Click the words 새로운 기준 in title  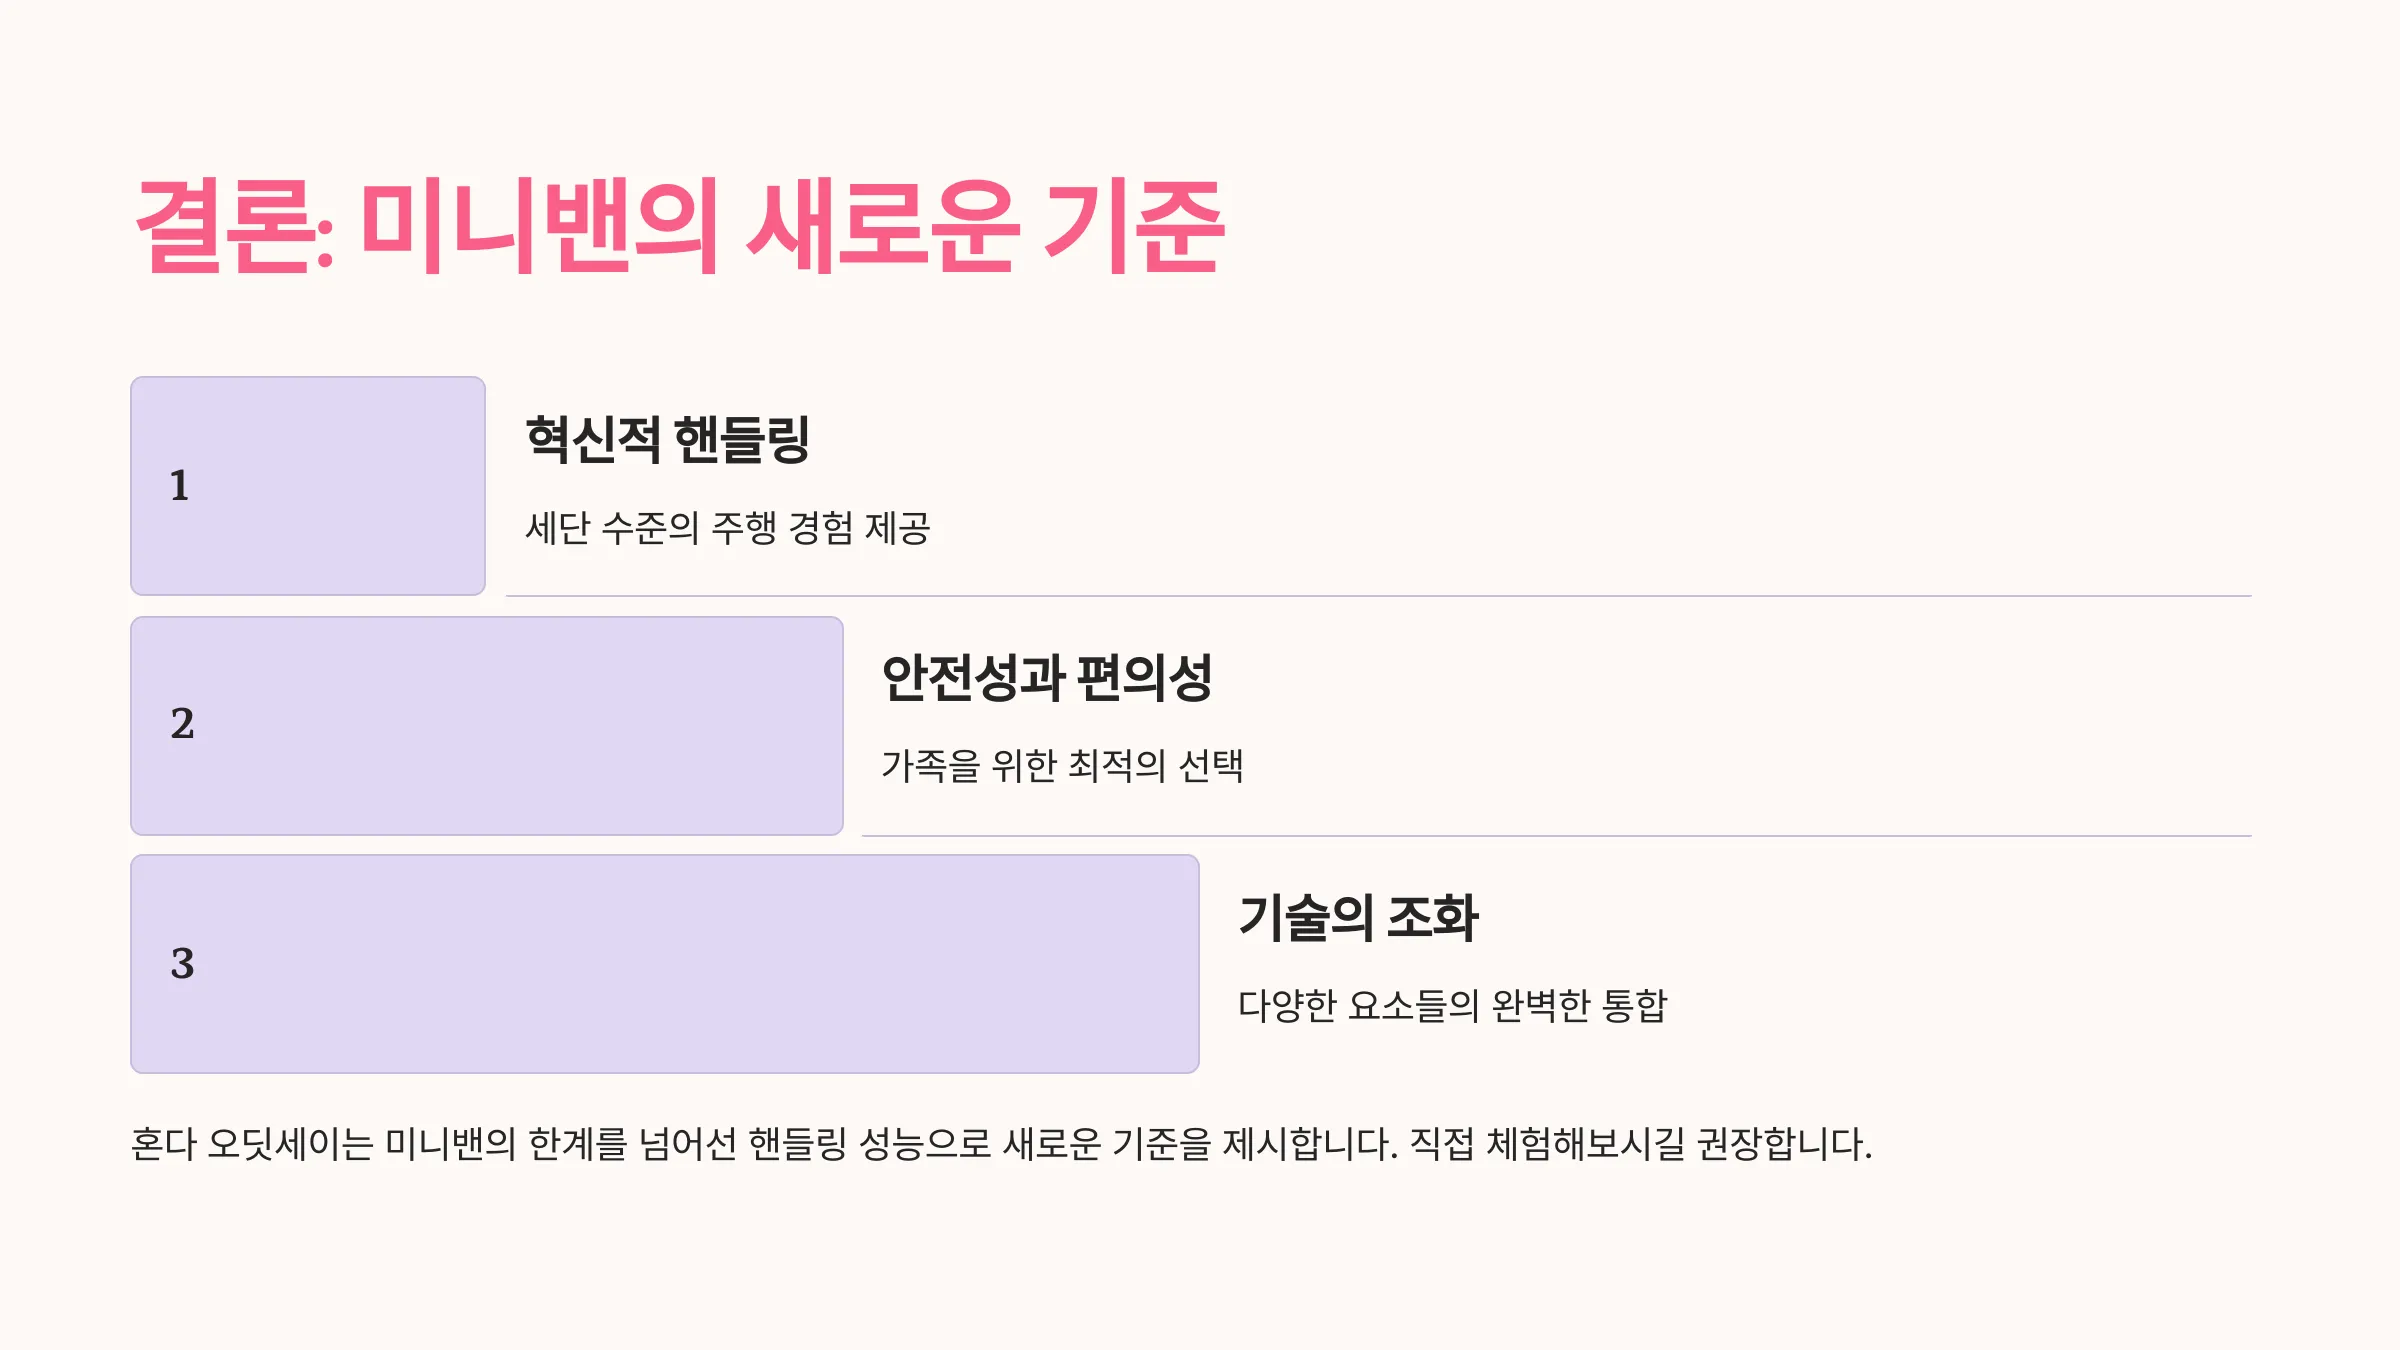click(986, 226)
